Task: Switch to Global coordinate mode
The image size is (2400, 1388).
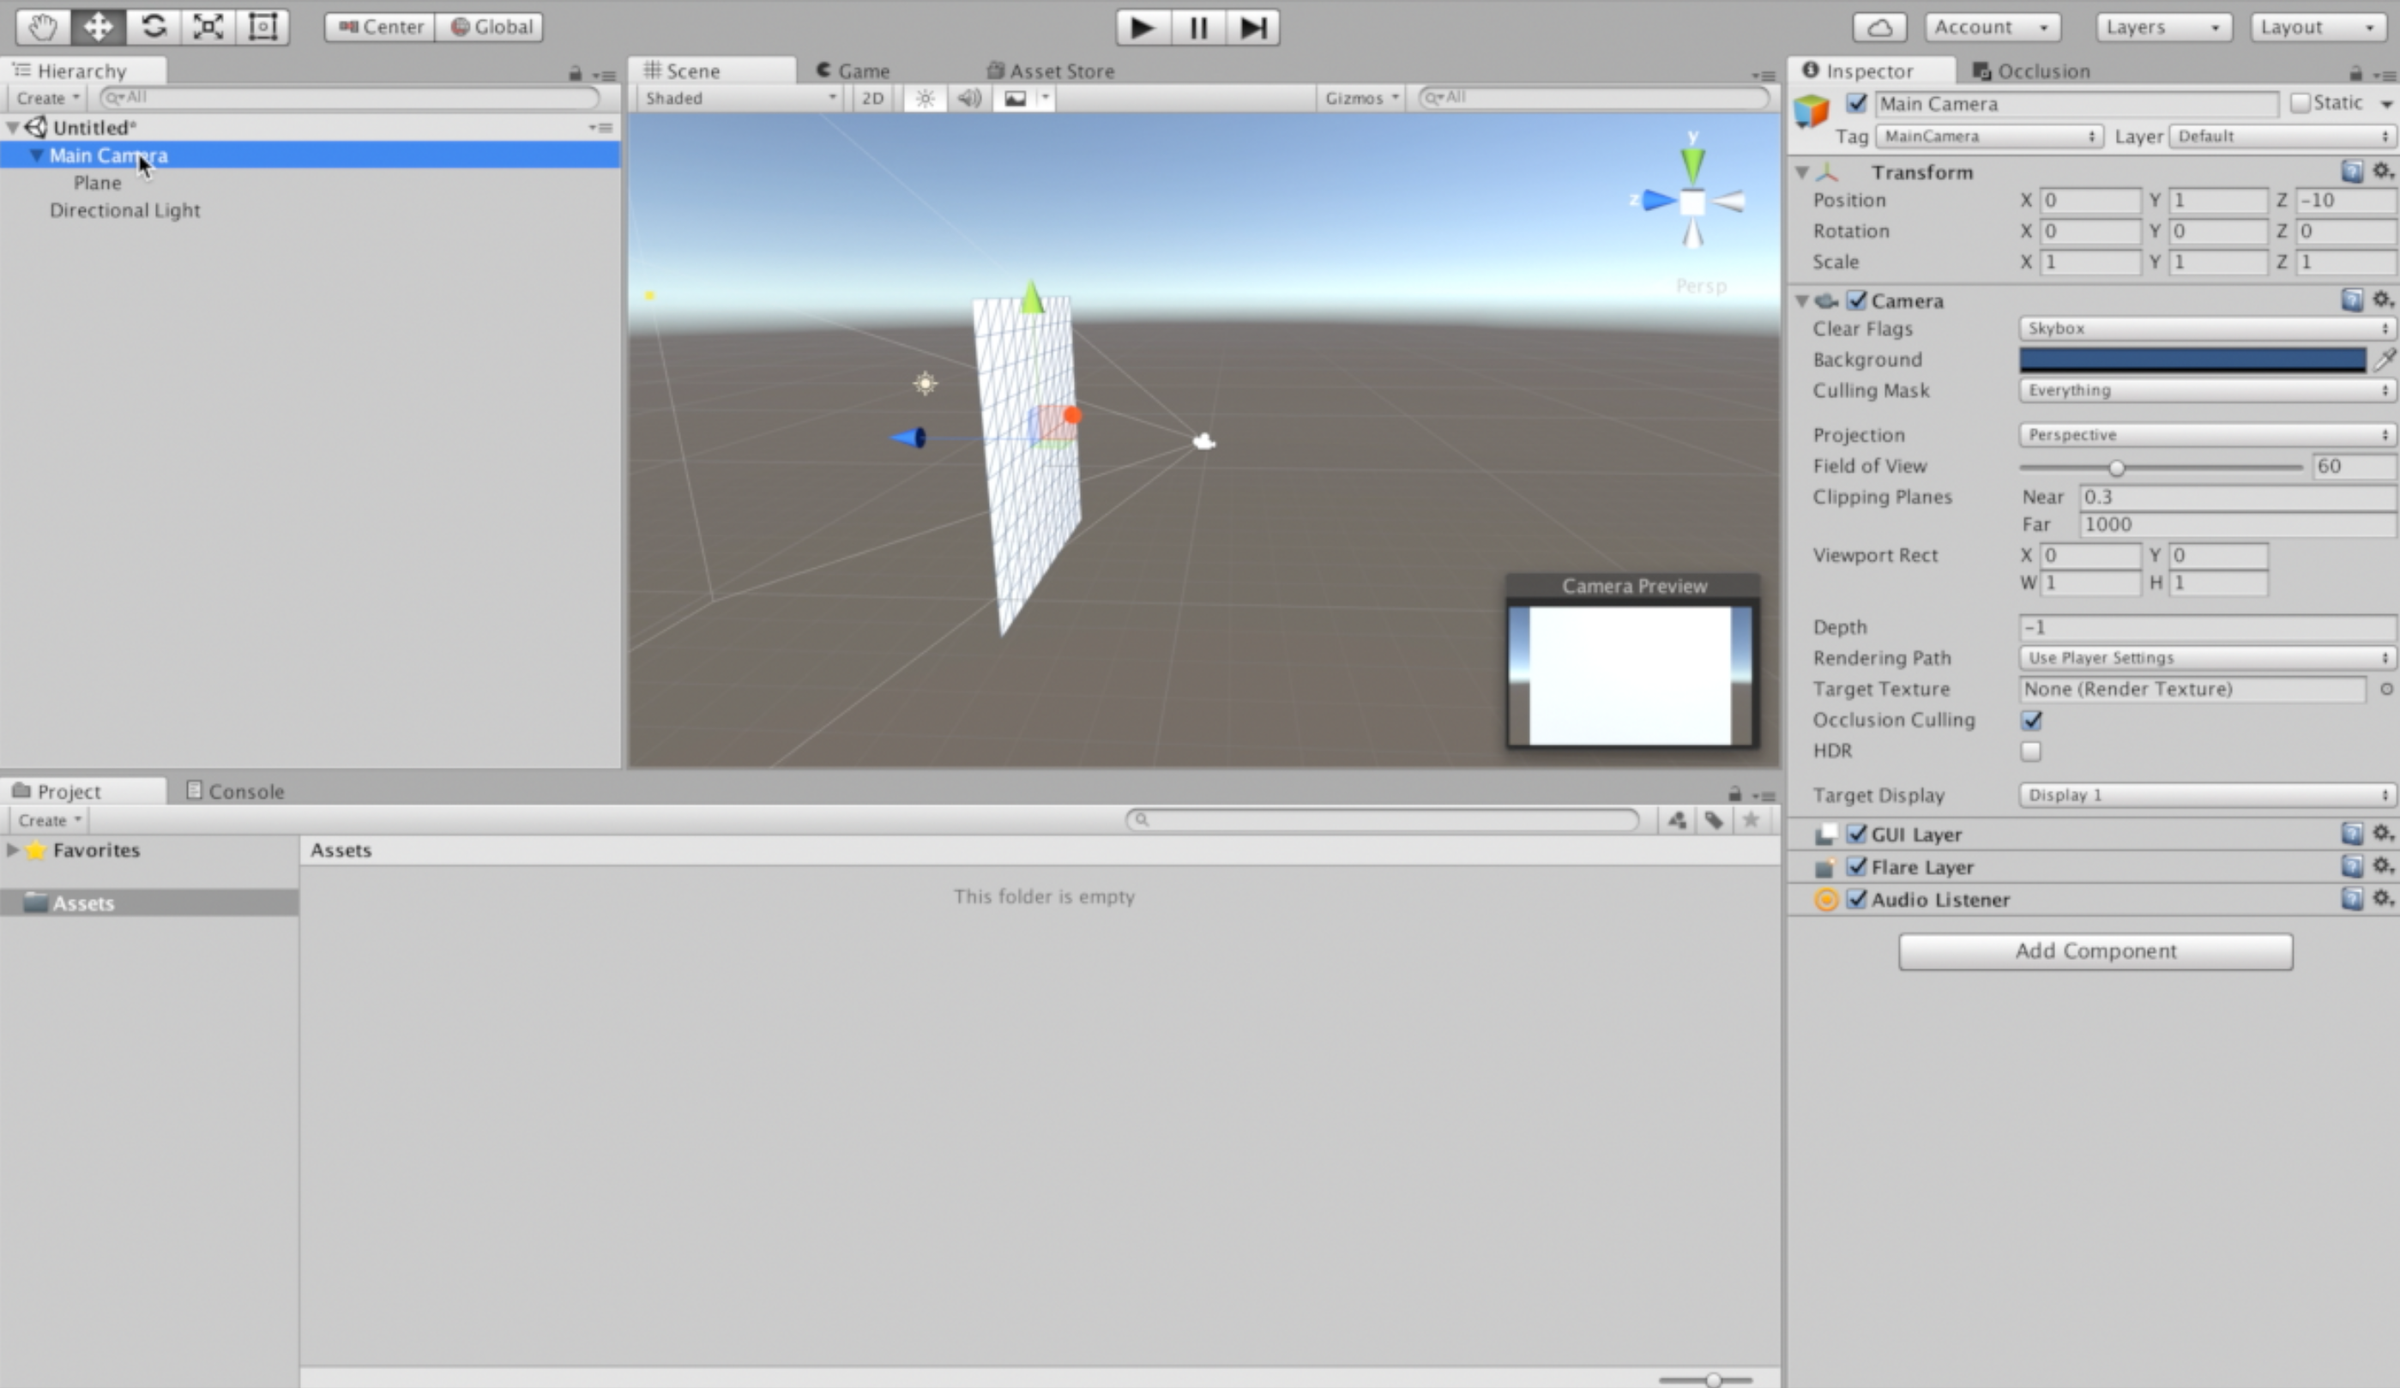Action: point(489,27)
